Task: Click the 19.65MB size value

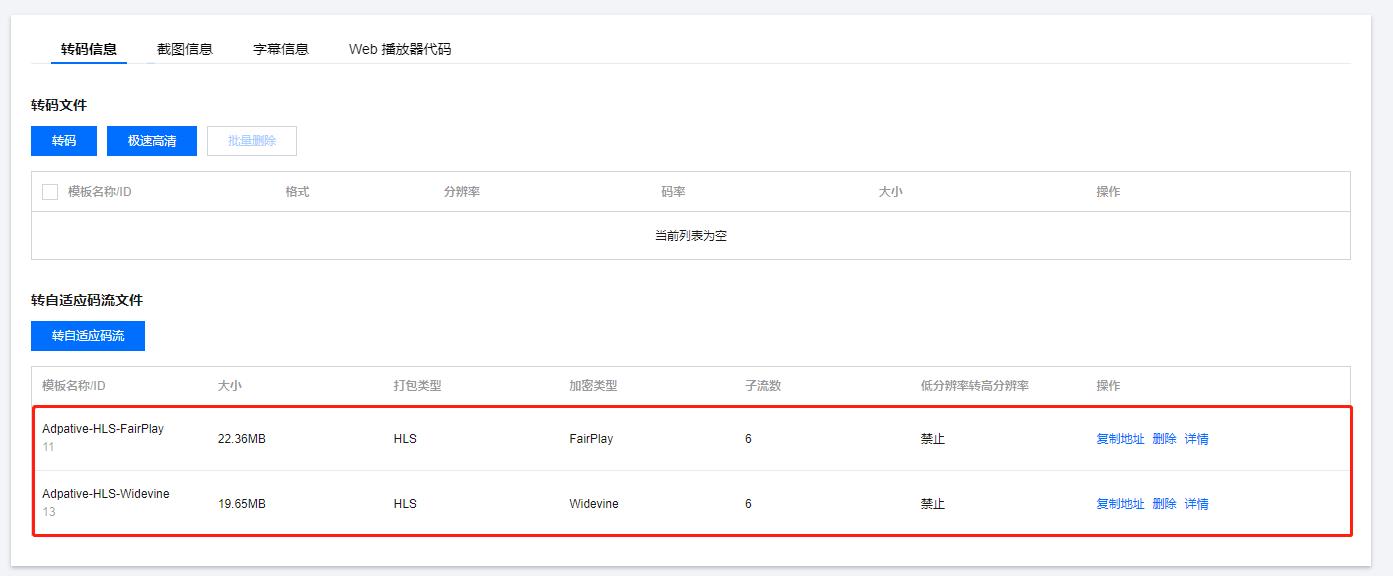Action: click(x=242, y=504)
